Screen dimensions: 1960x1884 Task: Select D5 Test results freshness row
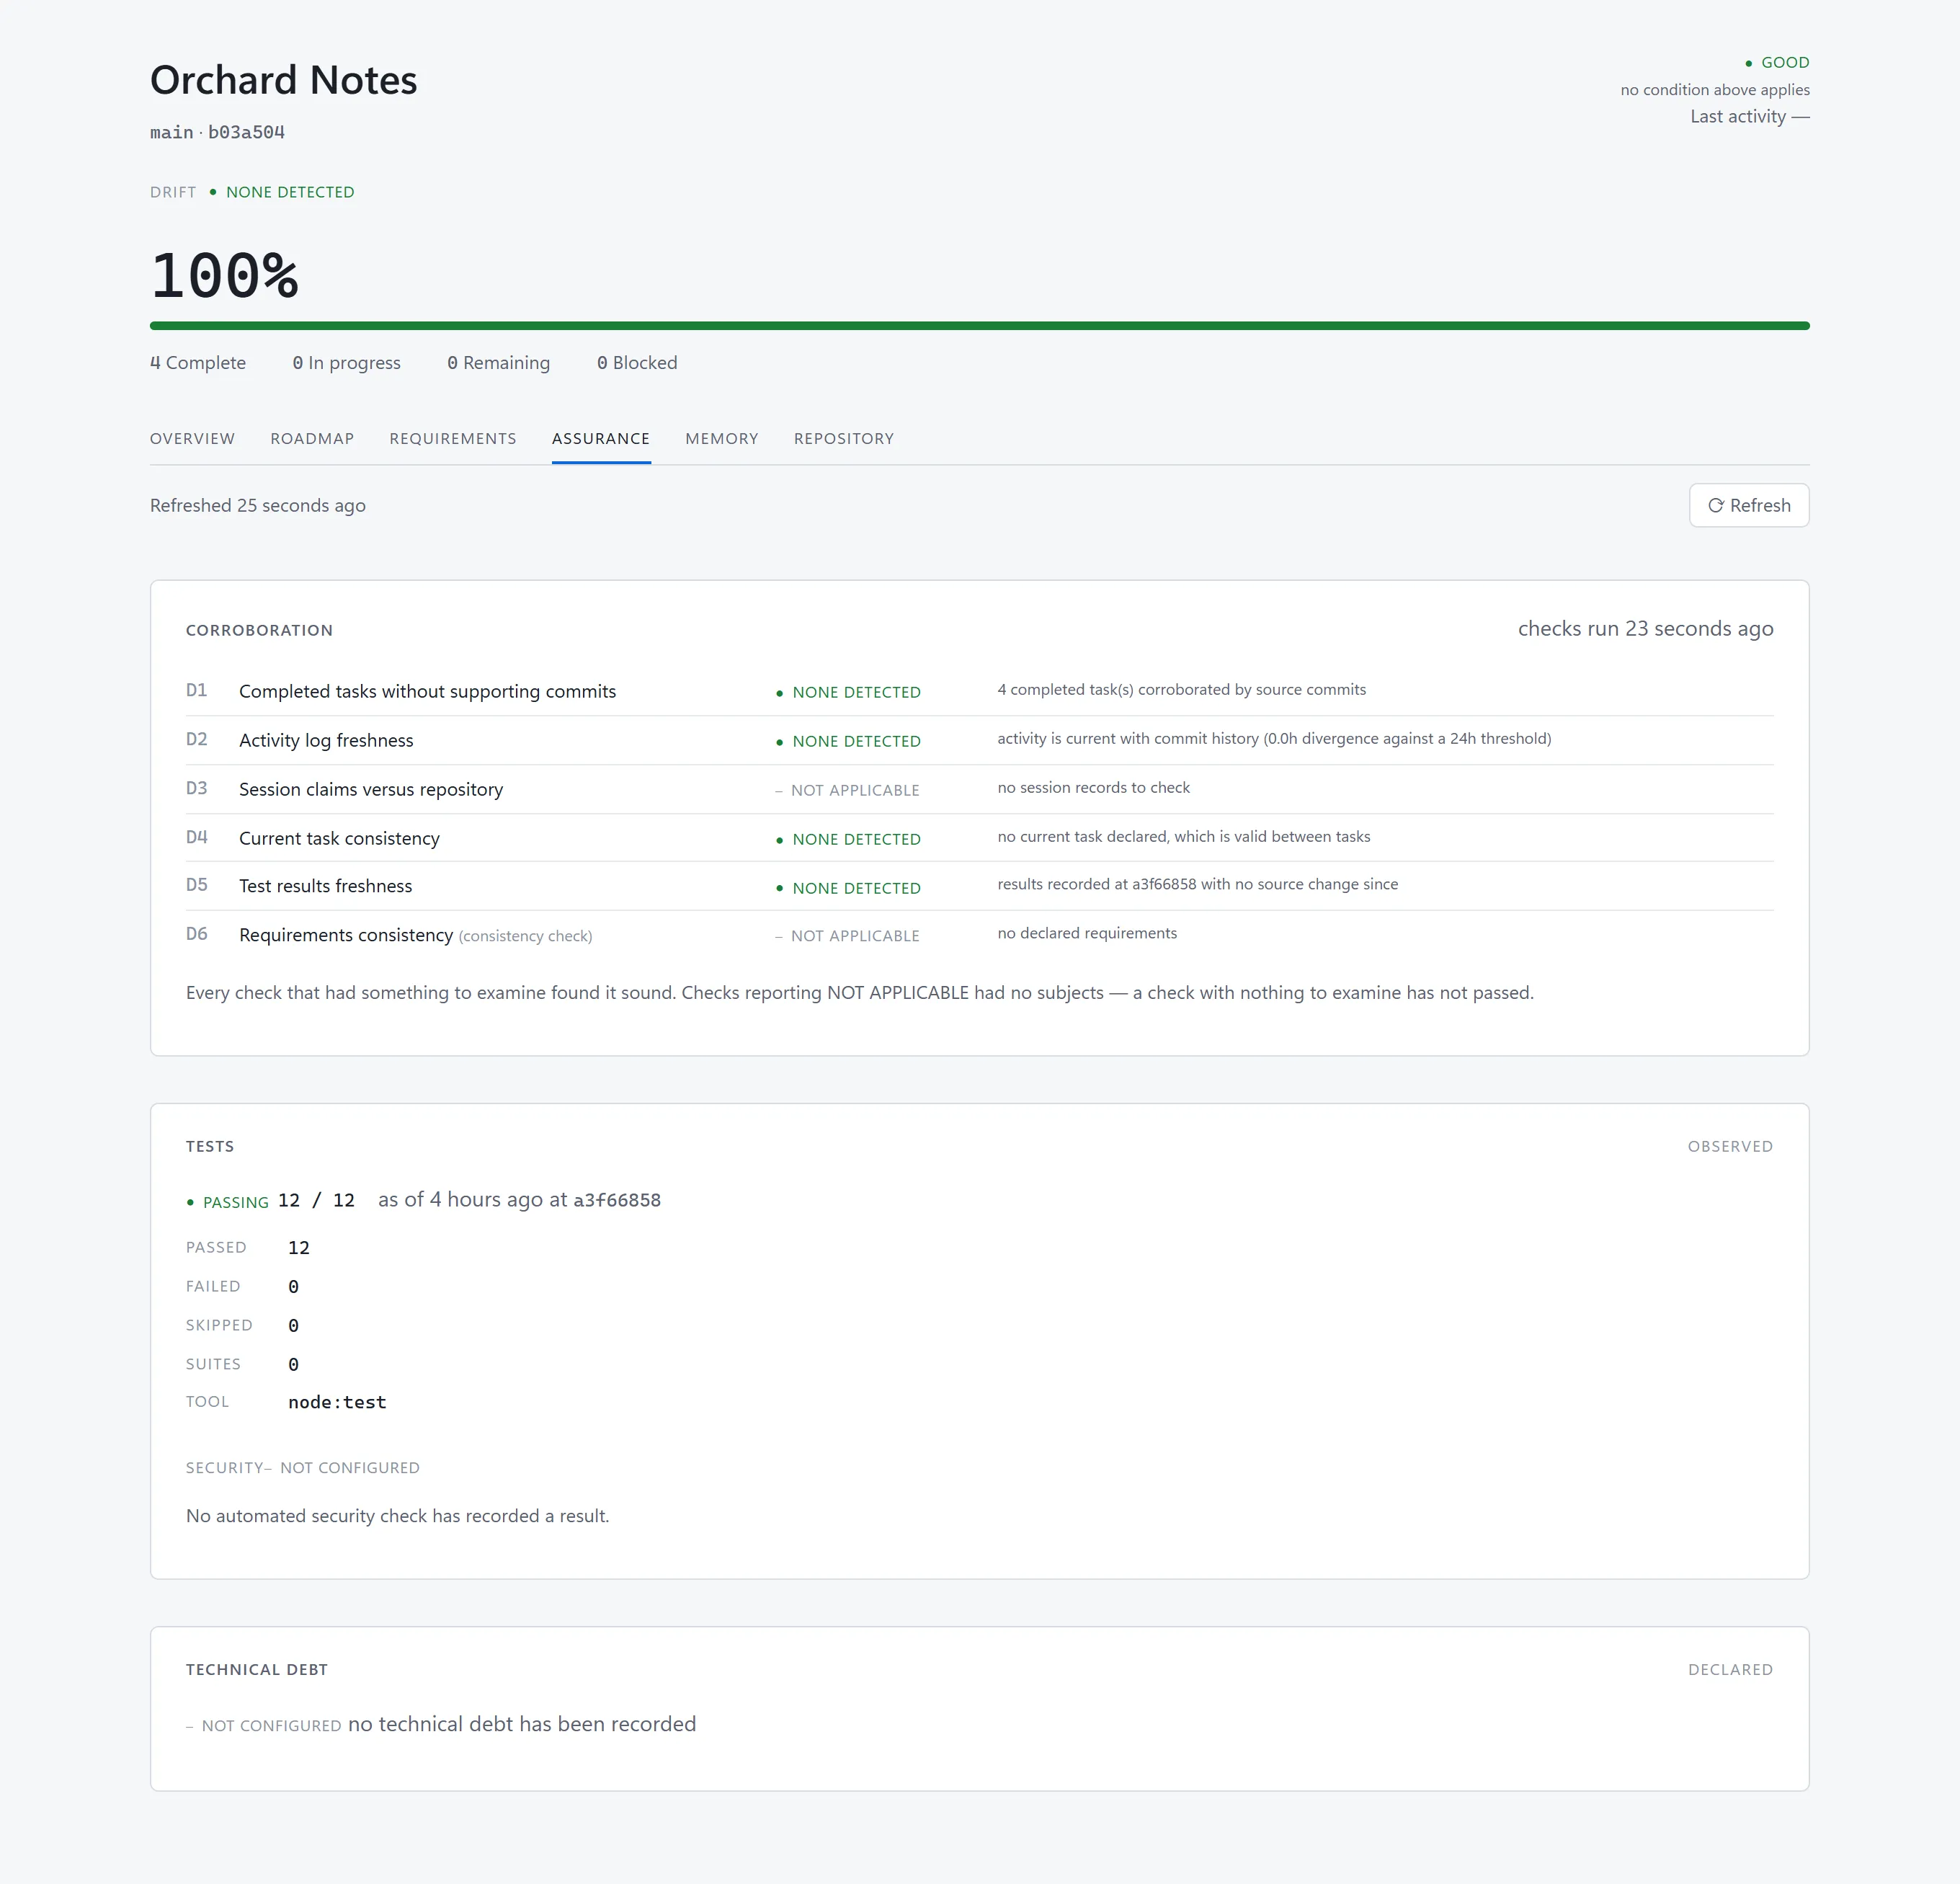tap(979, 886)
